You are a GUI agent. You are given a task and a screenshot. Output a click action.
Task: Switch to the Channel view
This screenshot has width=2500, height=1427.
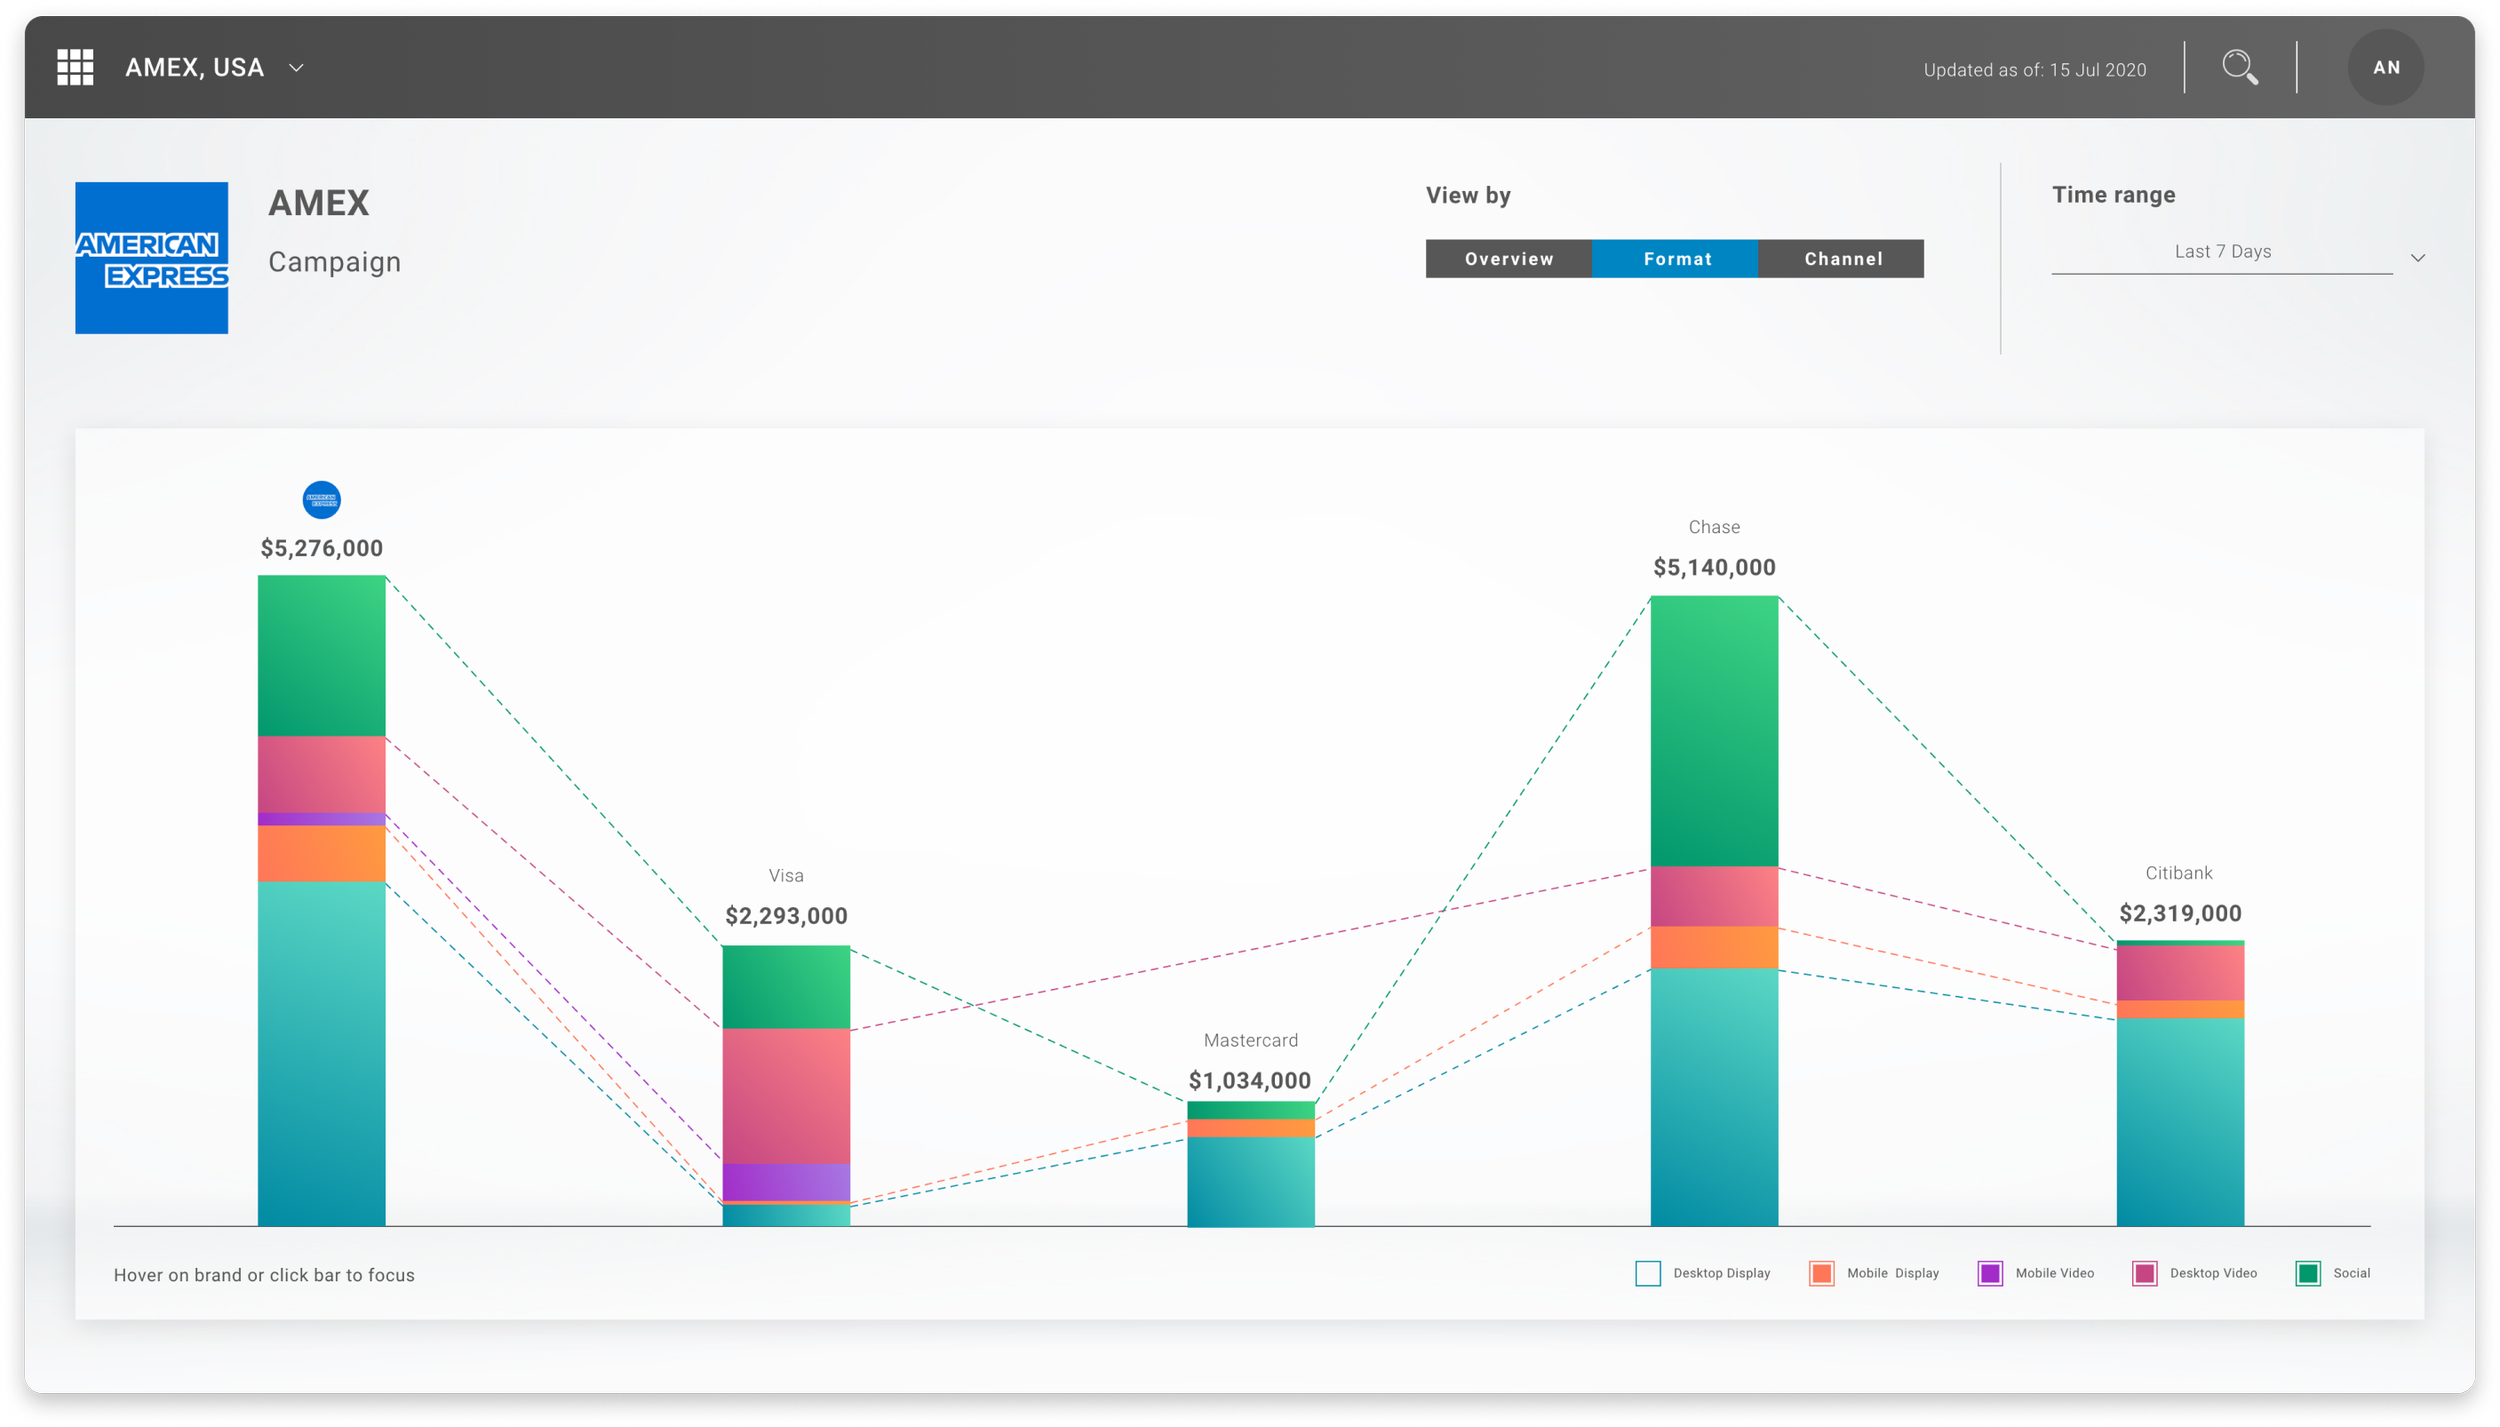coord(1842,259)
